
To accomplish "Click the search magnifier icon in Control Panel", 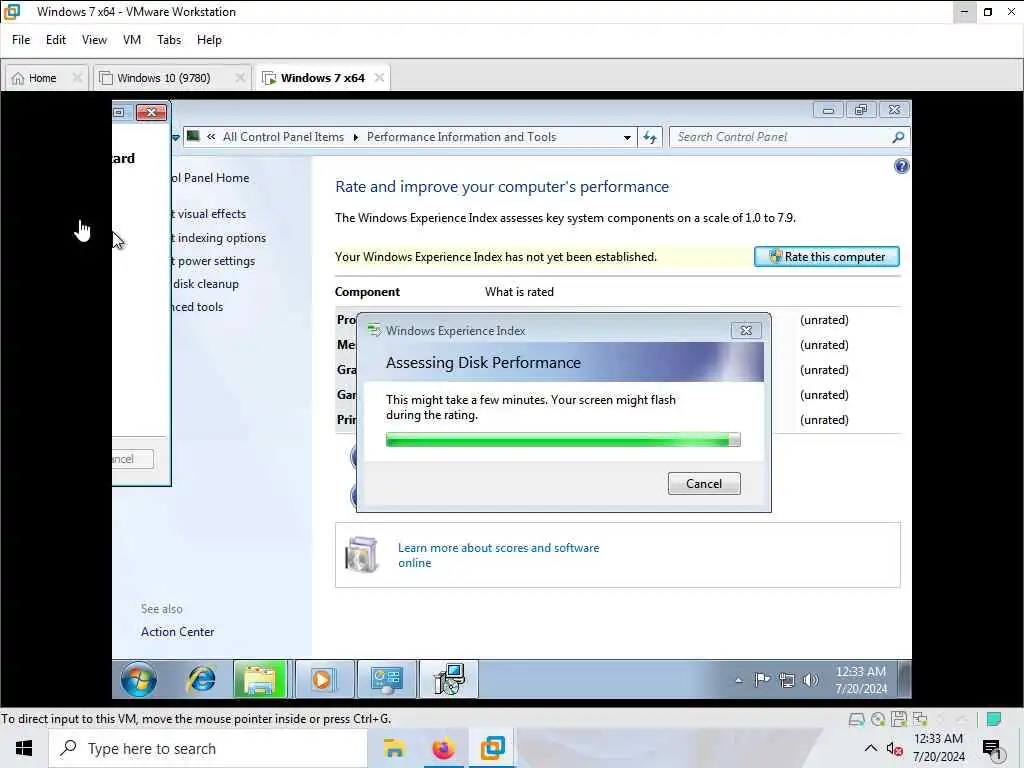I will [898, 137].
